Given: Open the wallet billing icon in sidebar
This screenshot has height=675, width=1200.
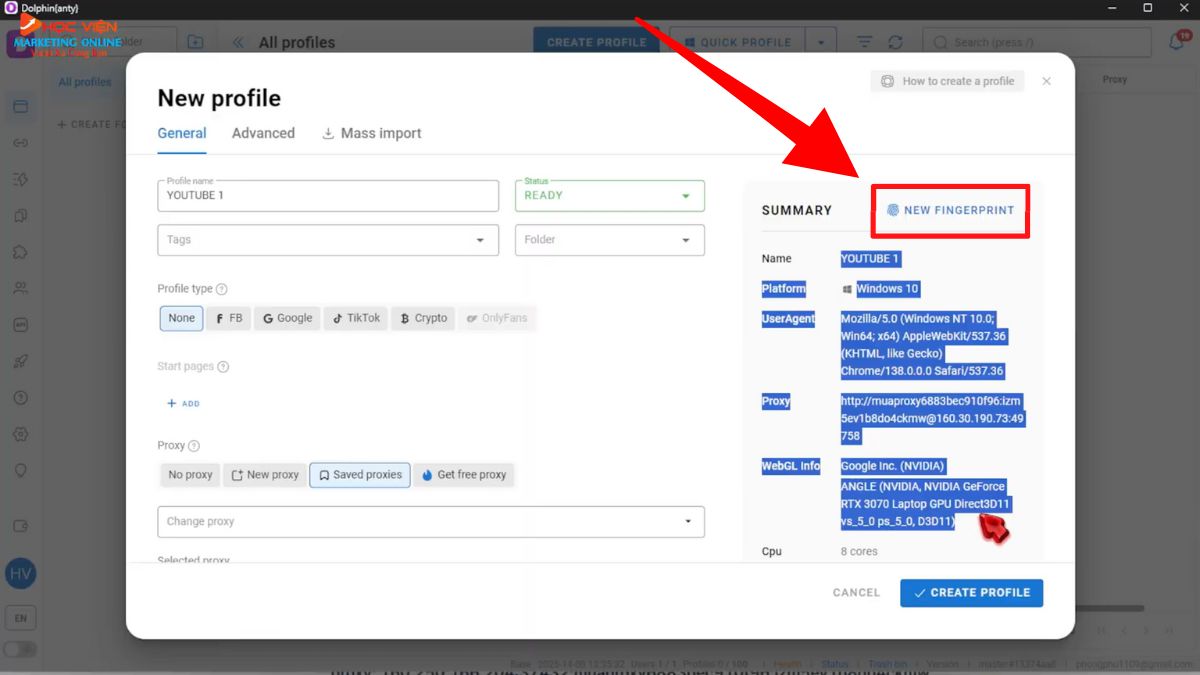Looking at the screenshot, I should coord(20,526).
